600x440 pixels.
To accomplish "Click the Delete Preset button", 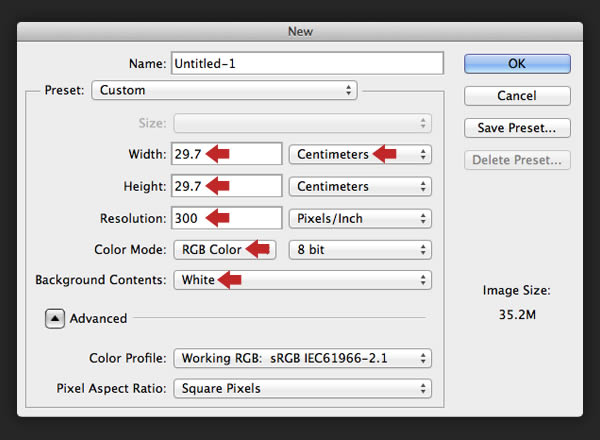I will point(517,159).
